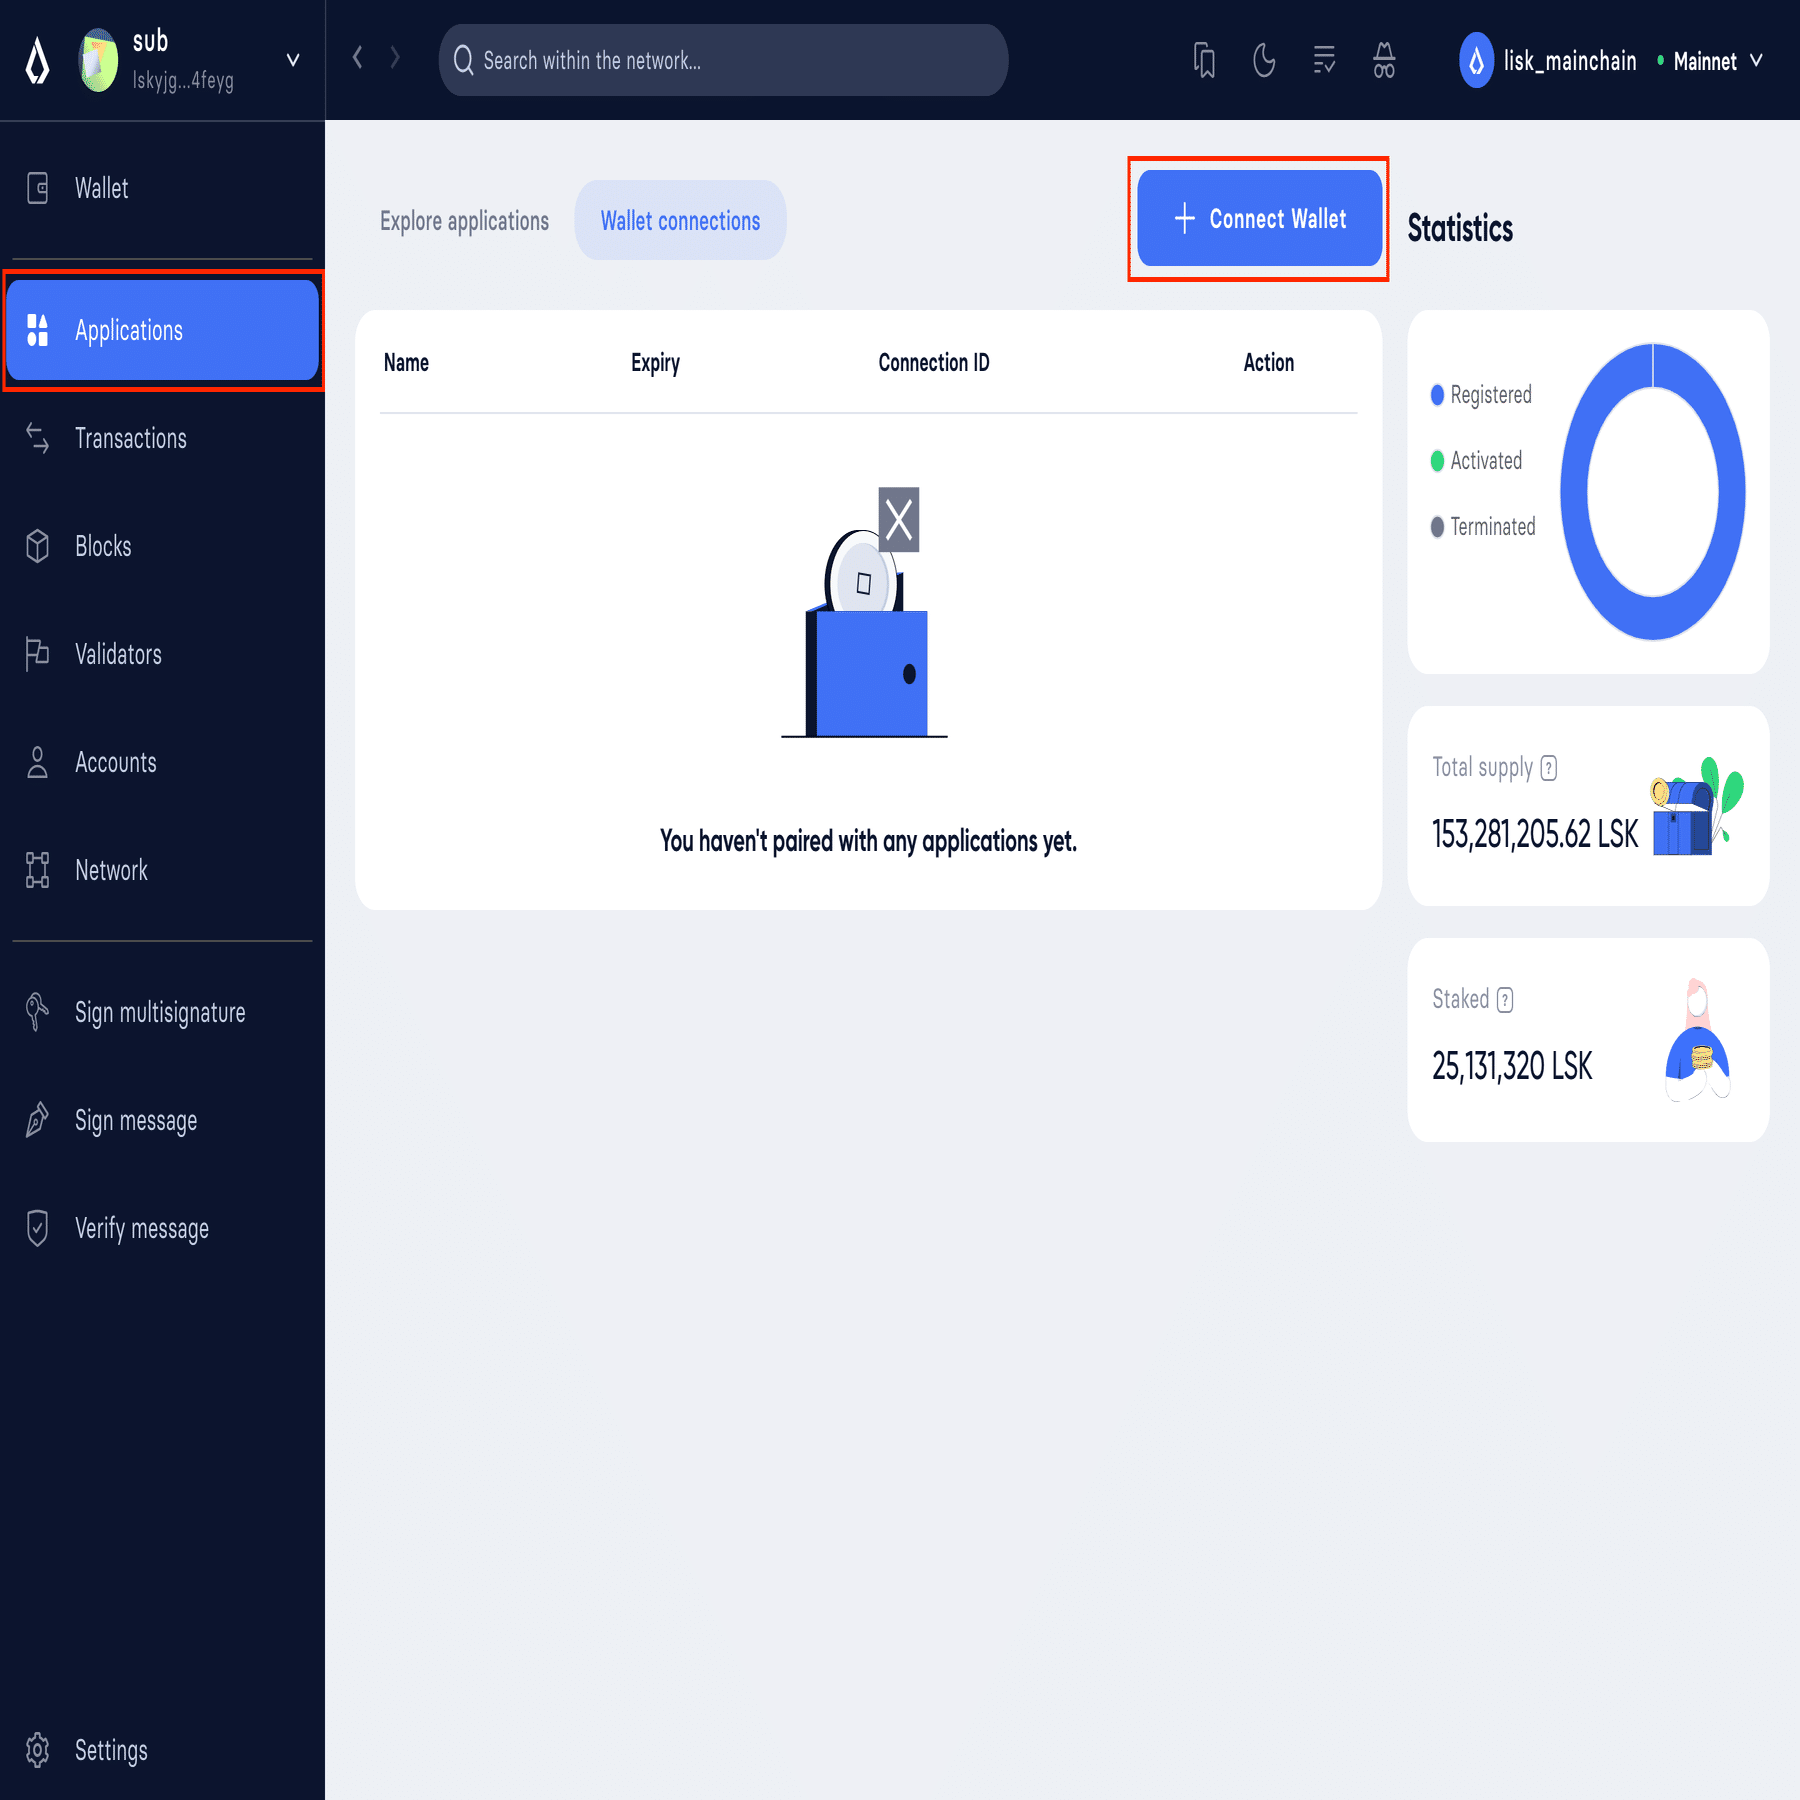This screenshot has width=1800, height=1800.
Task: Switch to the Explore applications tab
Action: coord(464,221)
